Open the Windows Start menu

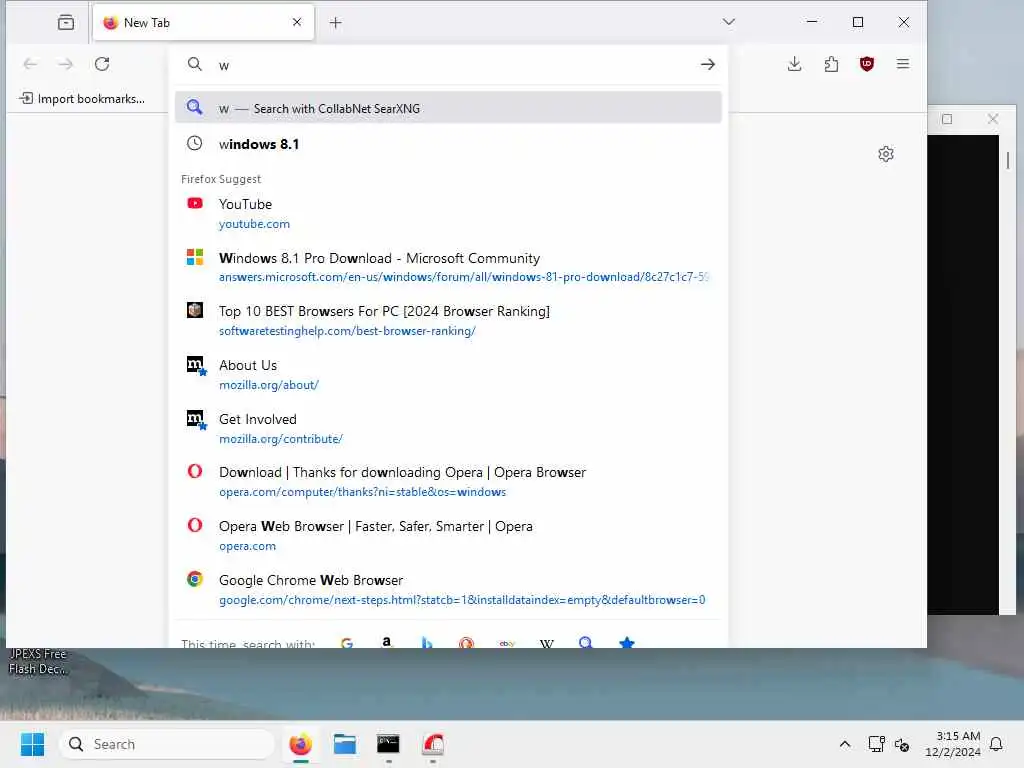point(32,744)
